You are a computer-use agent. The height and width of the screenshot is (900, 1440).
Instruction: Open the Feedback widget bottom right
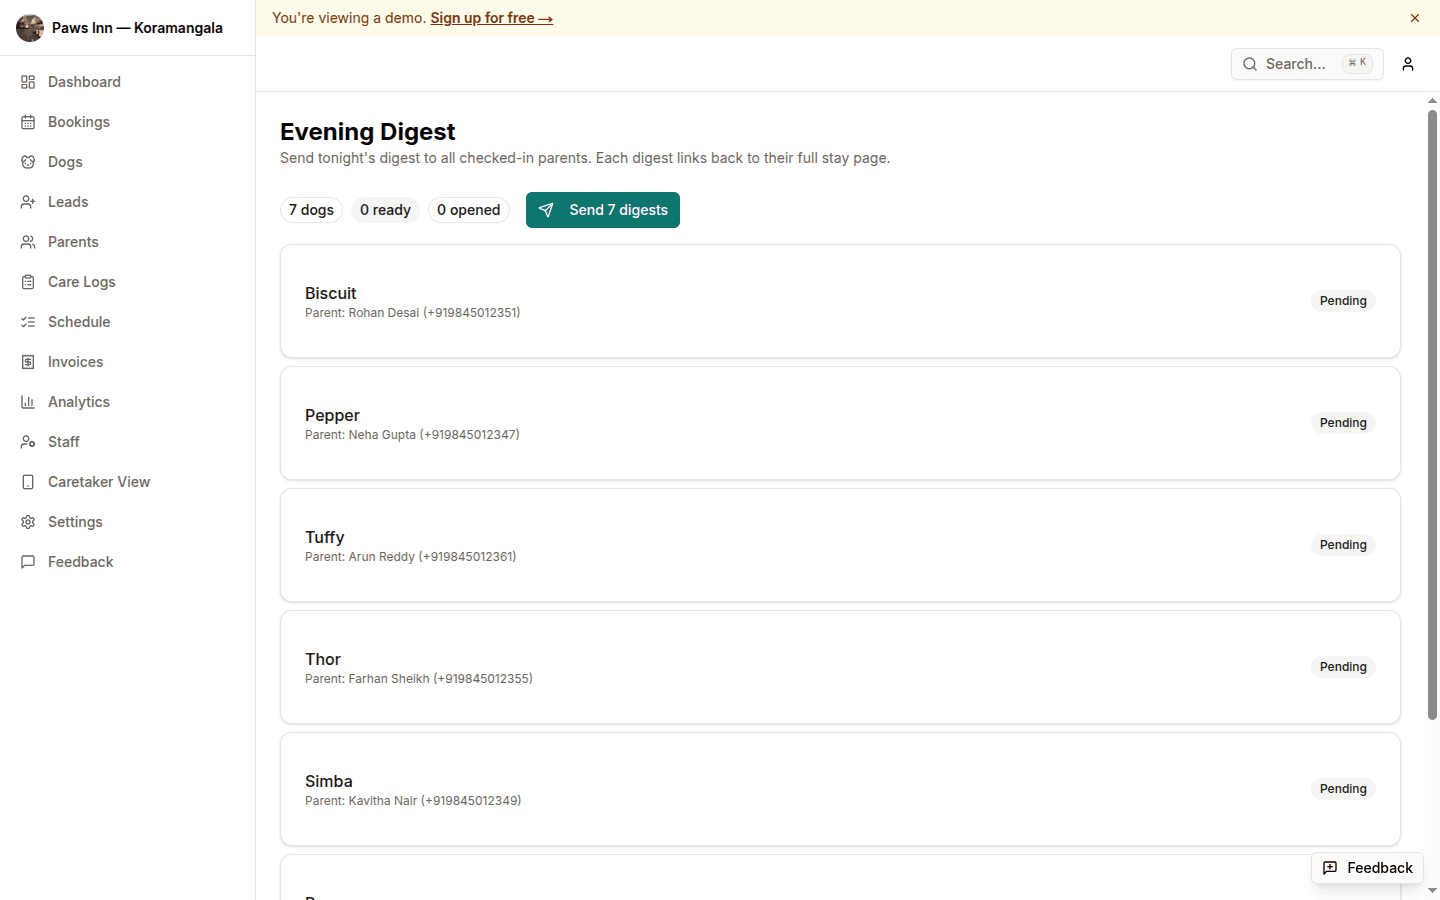(1367, 868)
